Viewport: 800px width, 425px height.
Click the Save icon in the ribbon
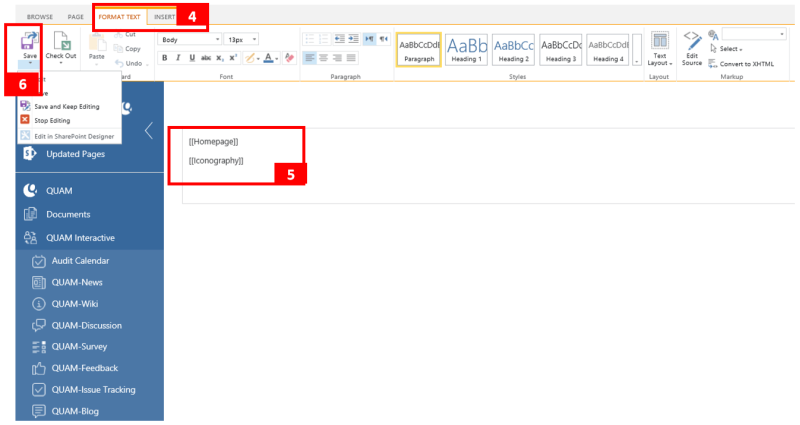[x=29, y=41]
